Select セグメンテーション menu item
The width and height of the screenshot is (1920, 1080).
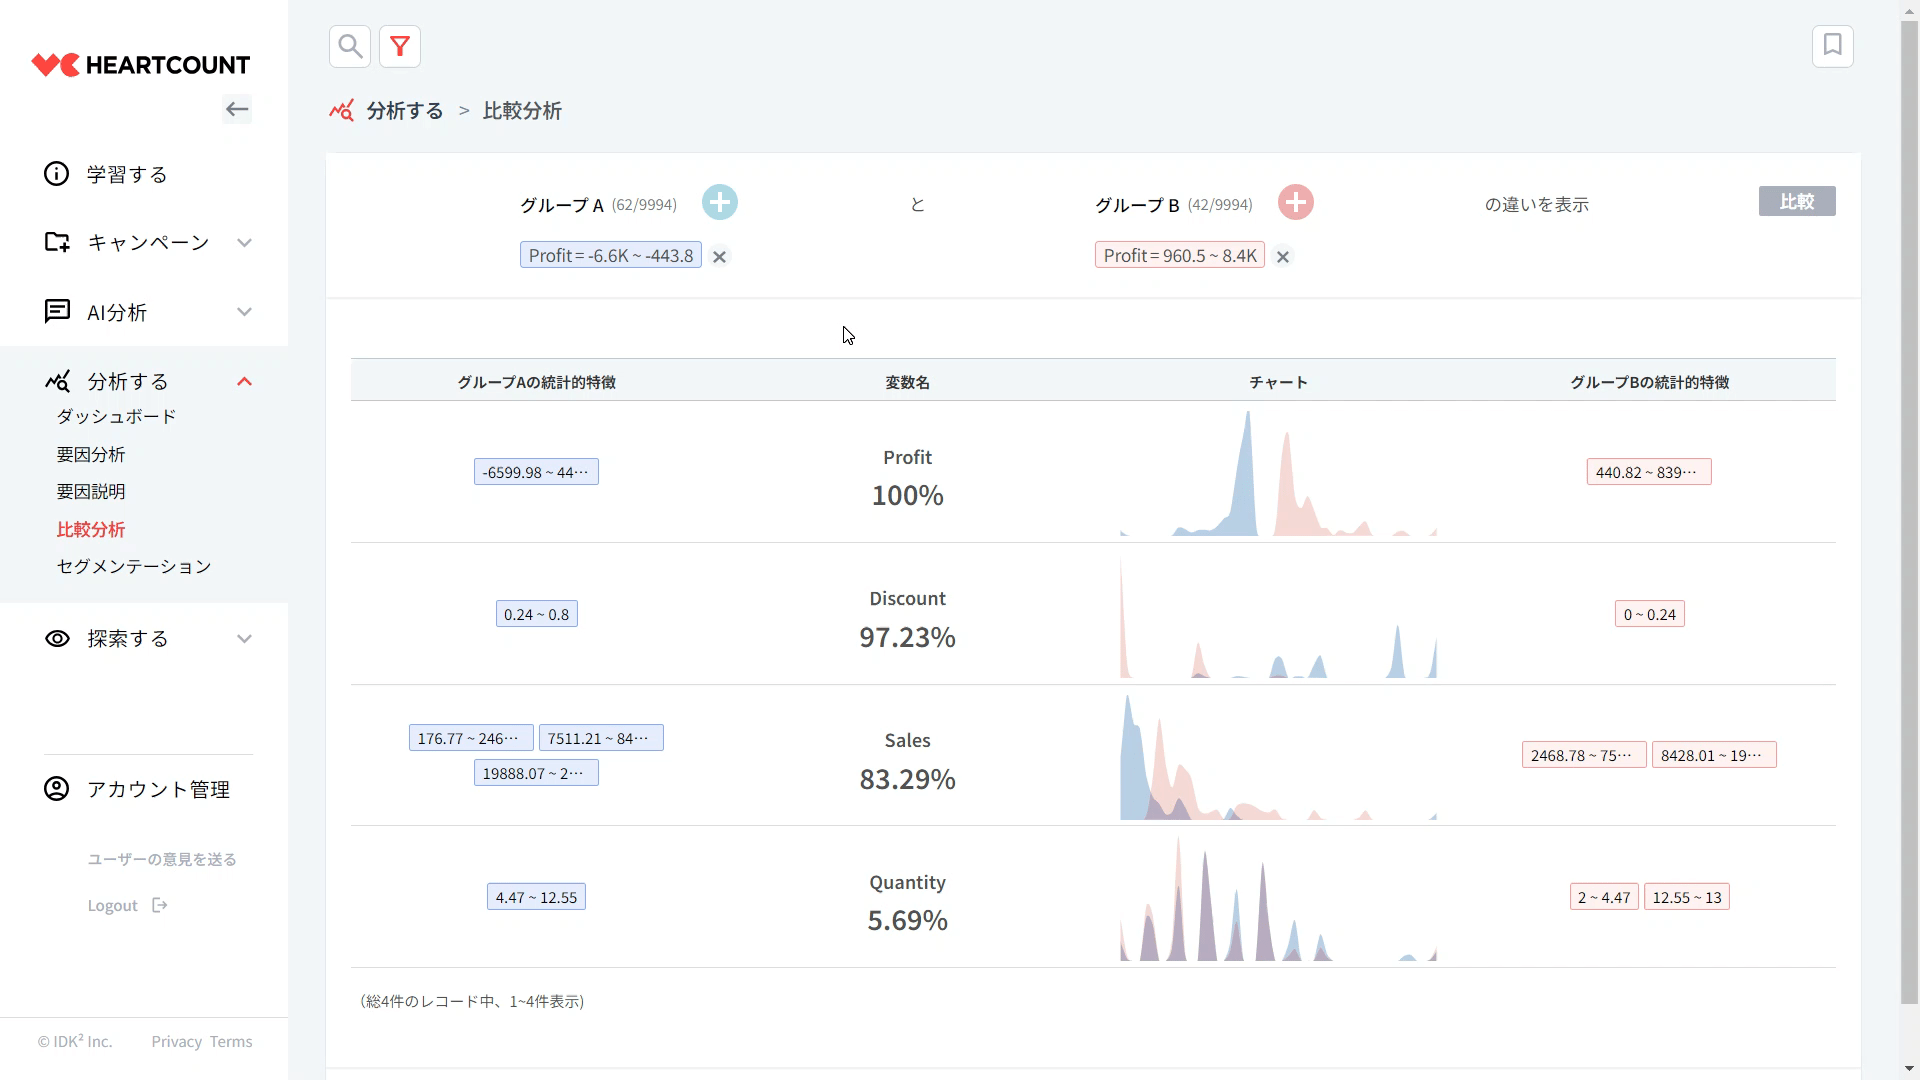(x=134, y=567)
